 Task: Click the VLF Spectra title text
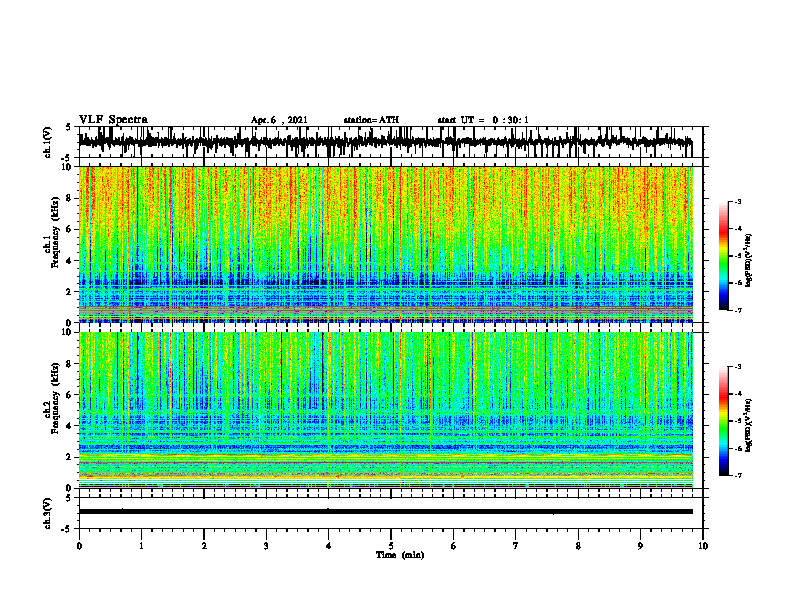[113, 120]
